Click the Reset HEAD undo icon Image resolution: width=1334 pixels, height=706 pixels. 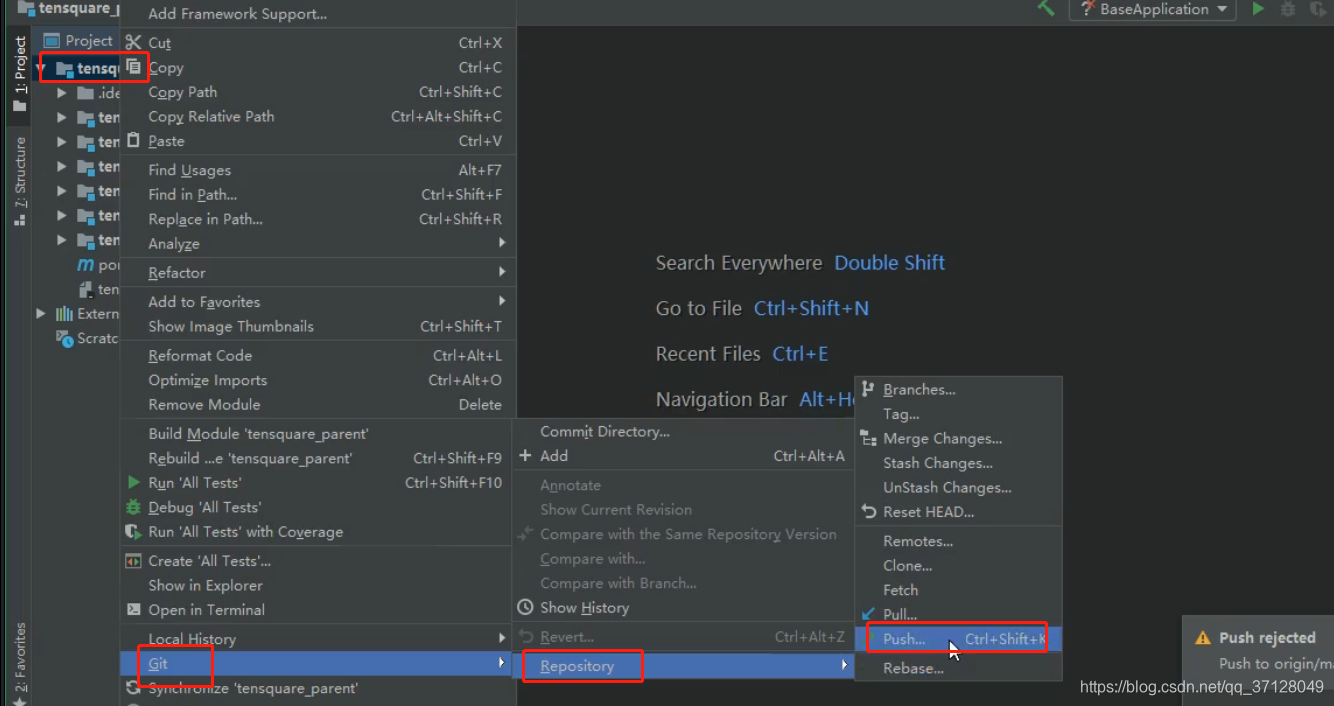point(868,512)
